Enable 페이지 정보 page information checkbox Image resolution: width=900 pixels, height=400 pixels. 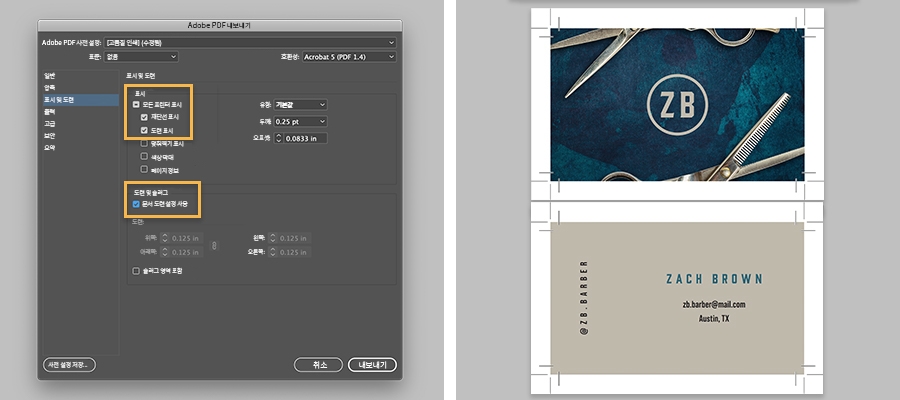coord(145,170)
